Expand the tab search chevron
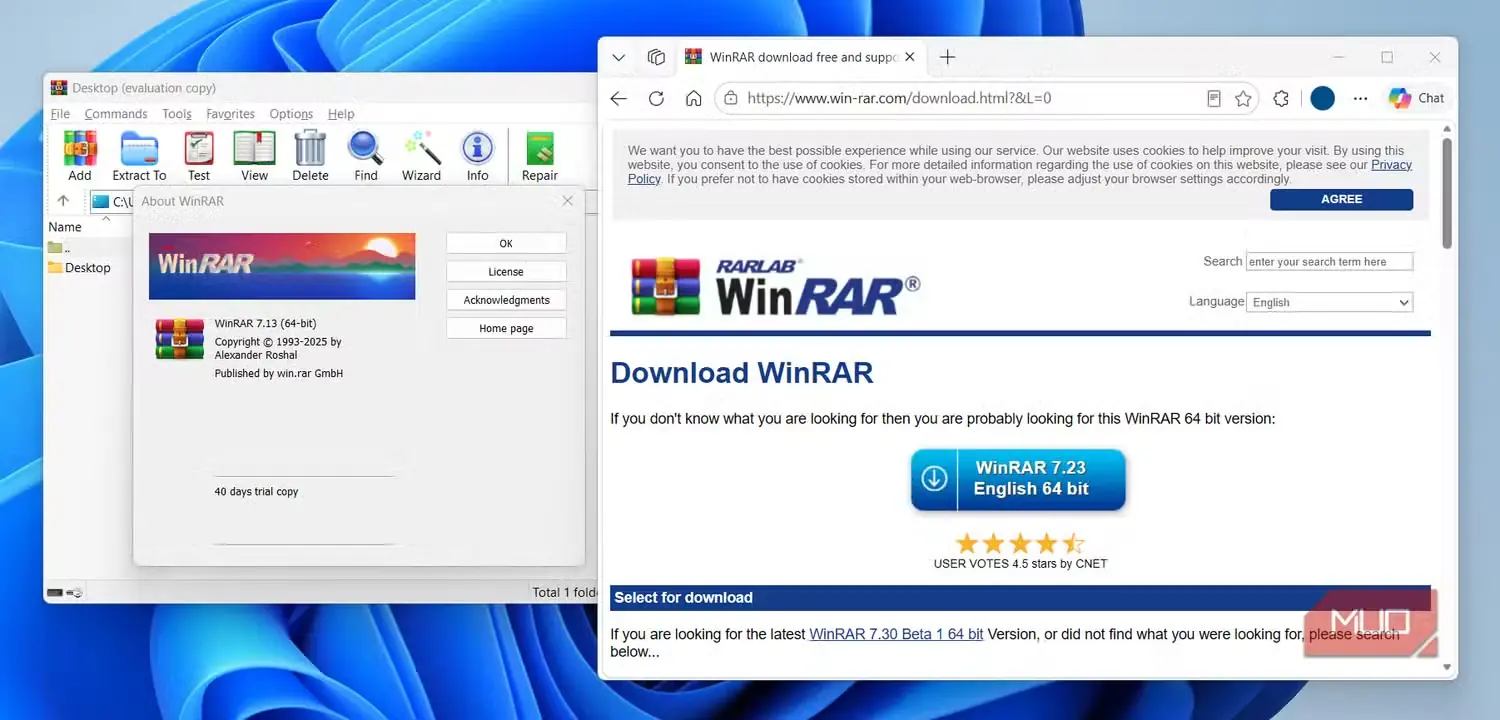This screenshot has height=720, width=1500. pyautogui.click(x=619, y=57)
